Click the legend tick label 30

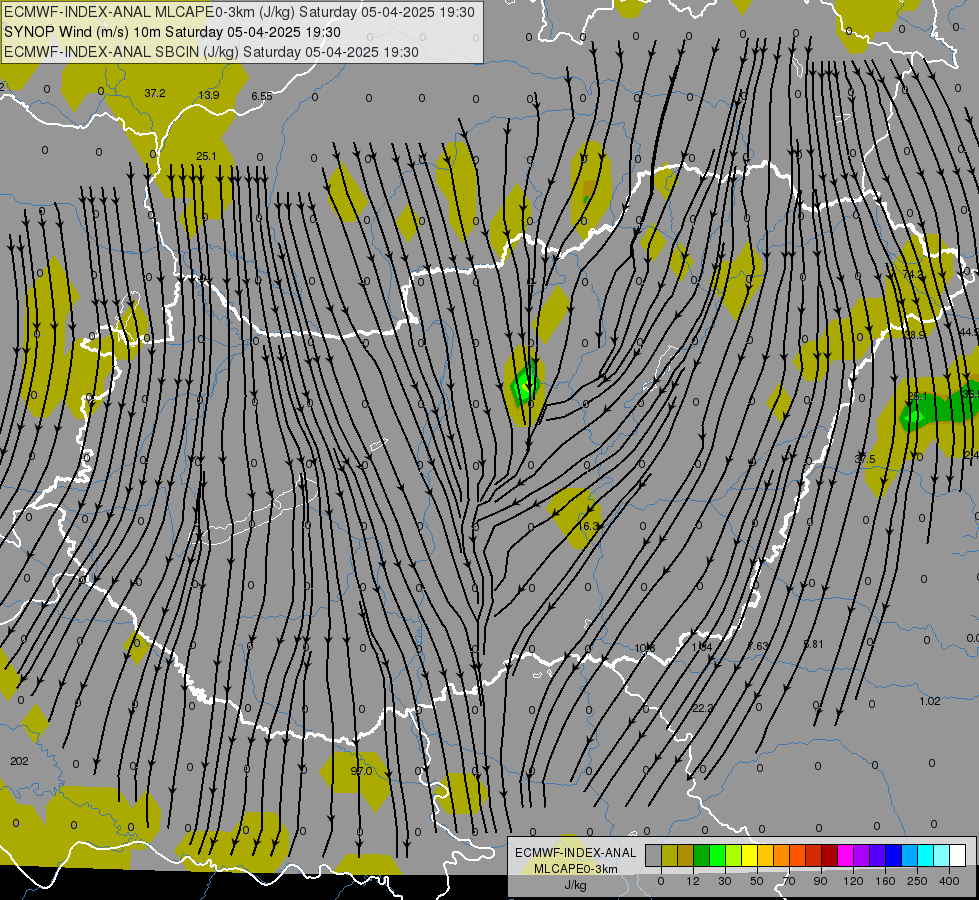[x=724, y=881]
